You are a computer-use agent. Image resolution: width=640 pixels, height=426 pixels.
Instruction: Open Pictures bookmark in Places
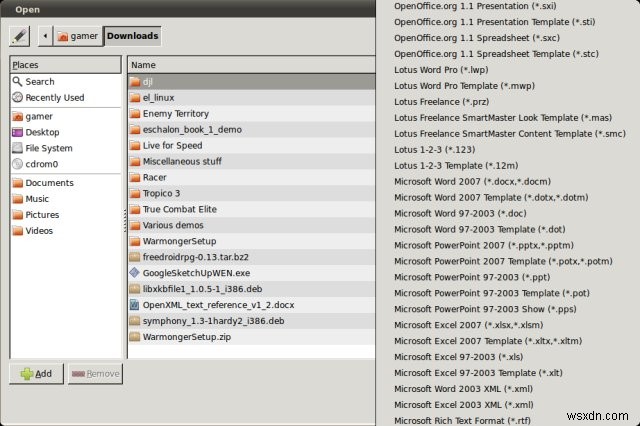[66, 215]
